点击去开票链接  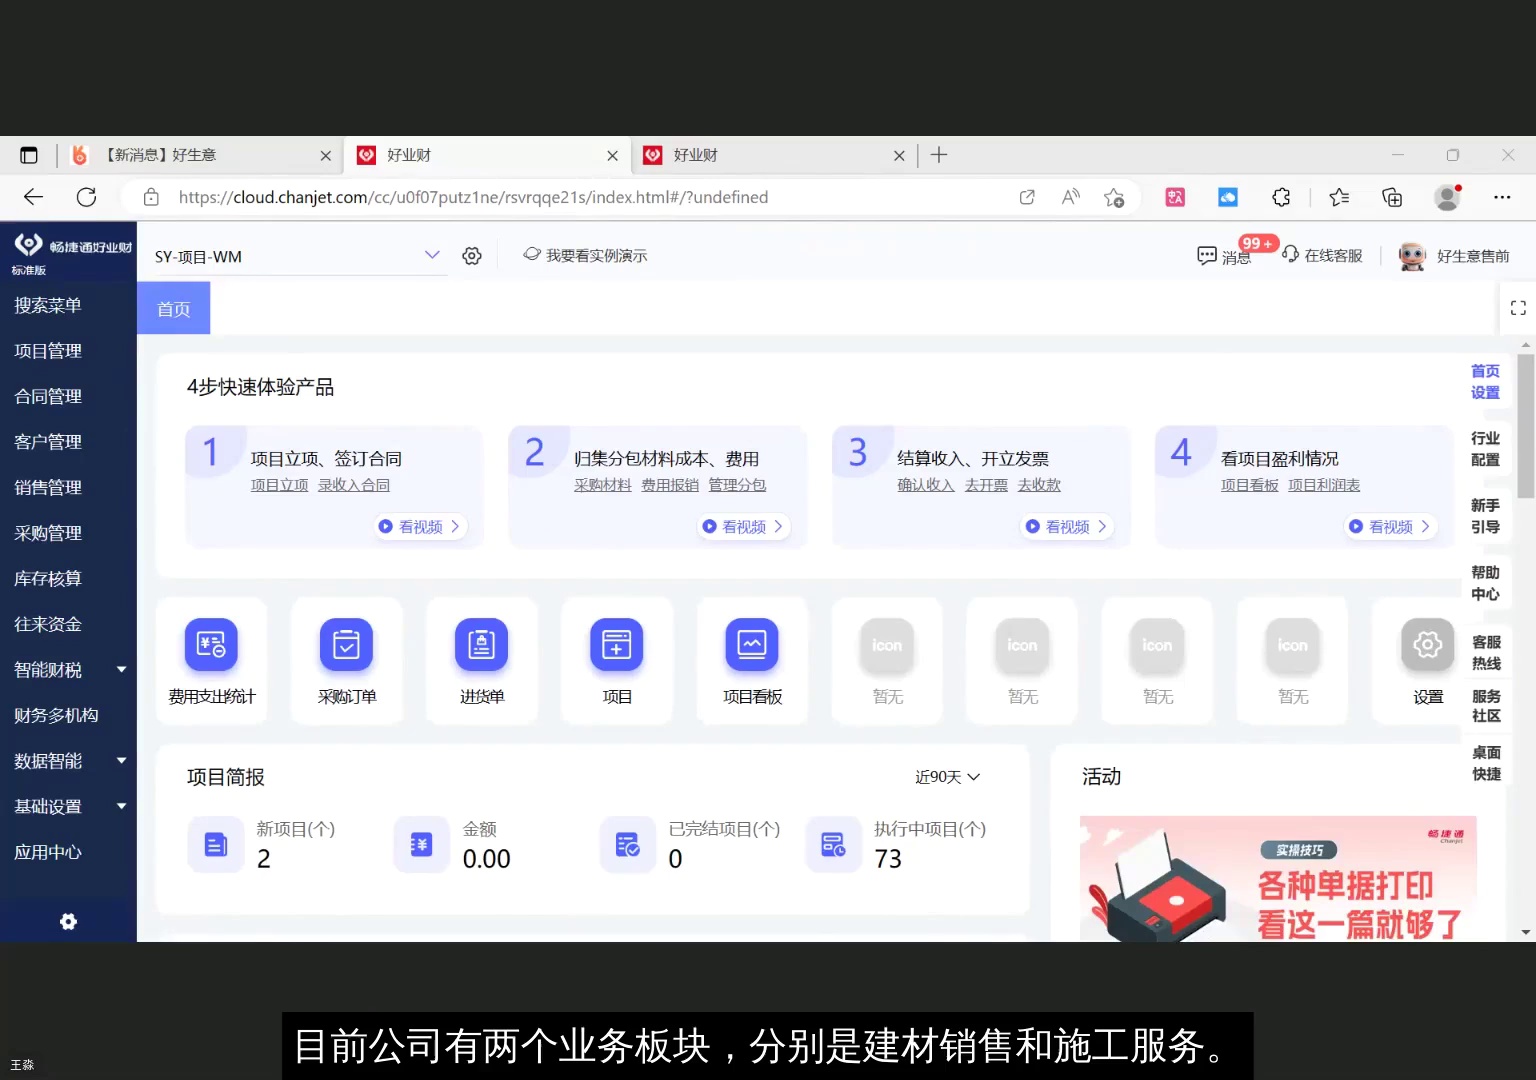pos(986,484)
